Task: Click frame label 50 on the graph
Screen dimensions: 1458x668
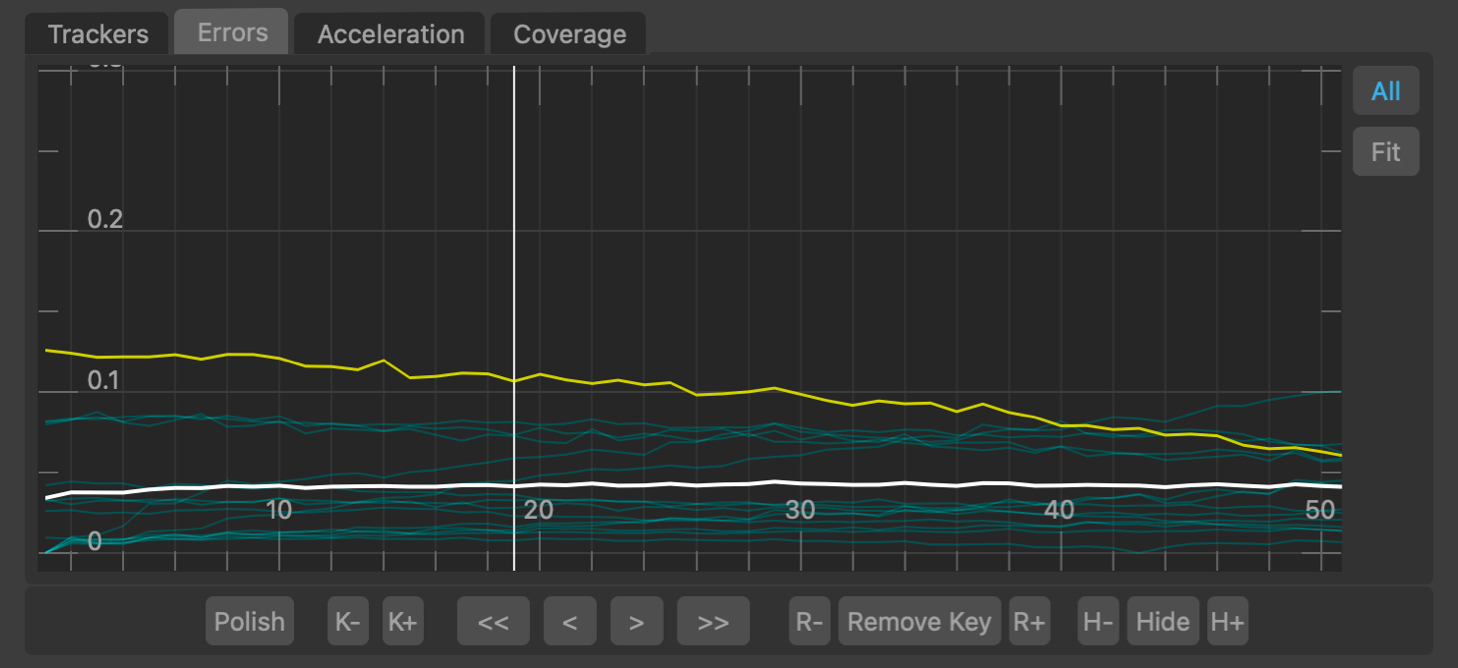Action: 1321,510
